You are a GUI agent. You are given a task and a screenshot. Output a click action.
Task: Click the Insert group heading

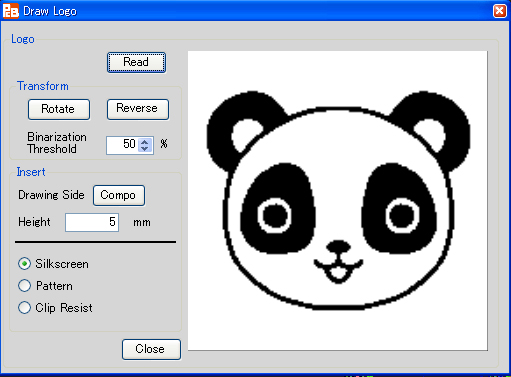tap(31, 172)
